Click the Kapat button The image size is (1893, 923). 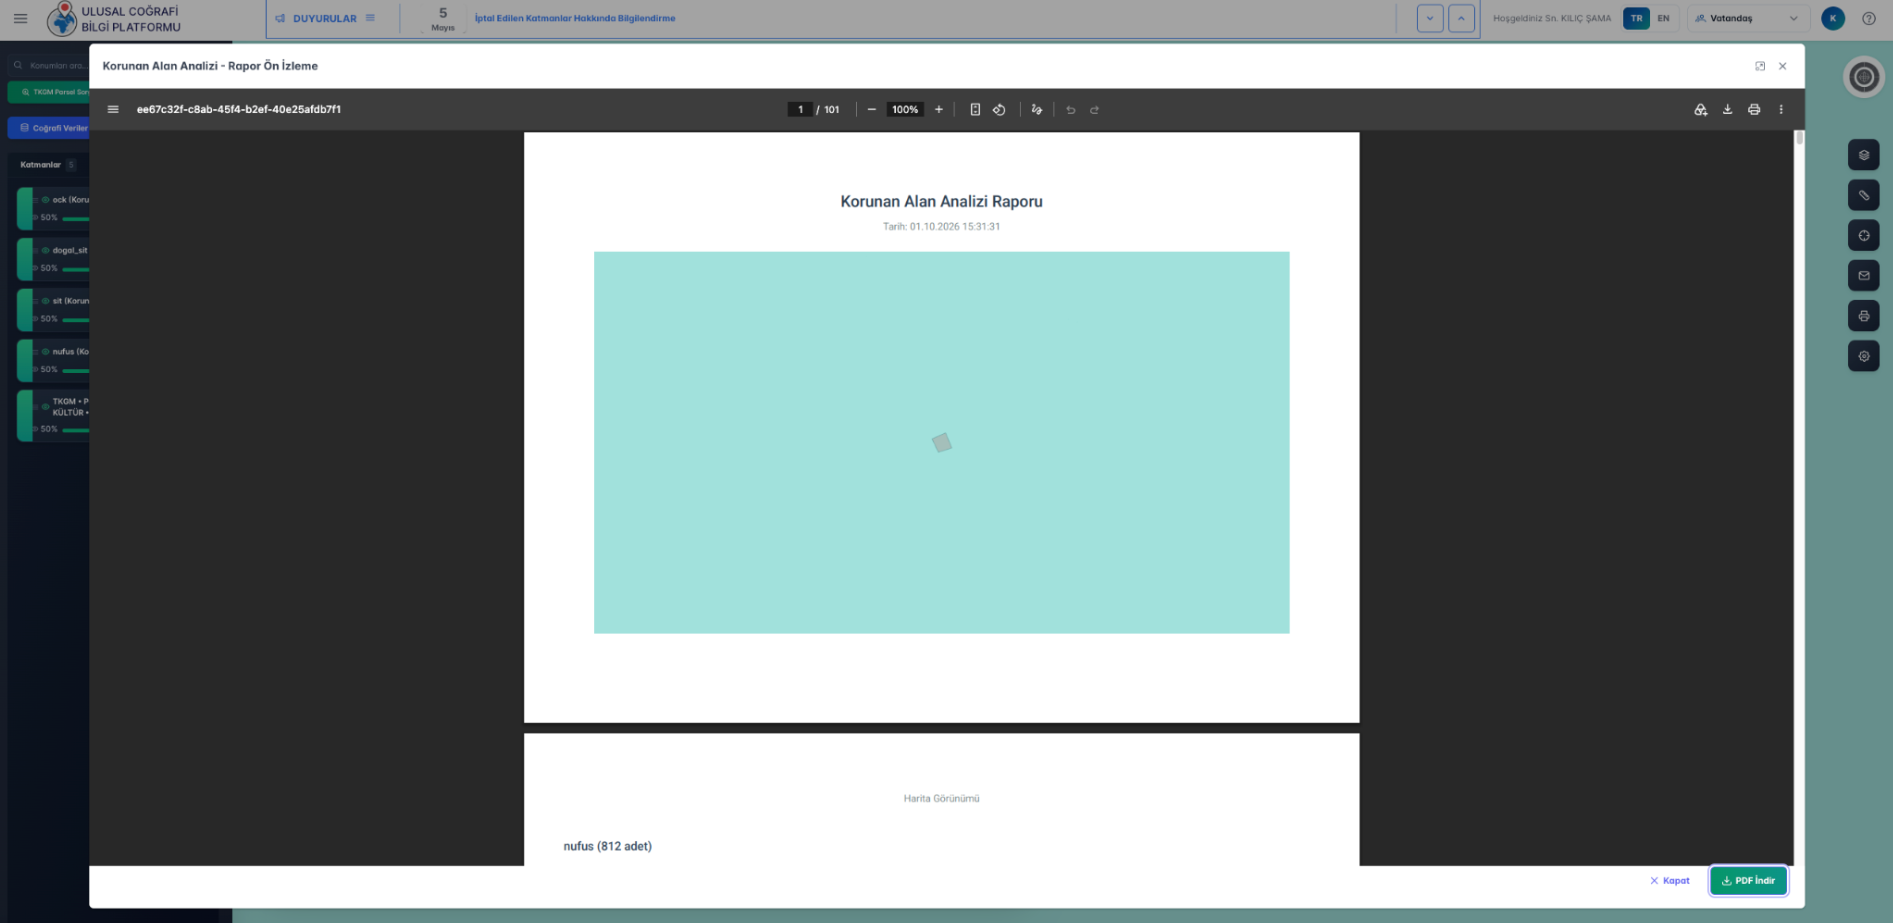click(x=1670, y=881)
